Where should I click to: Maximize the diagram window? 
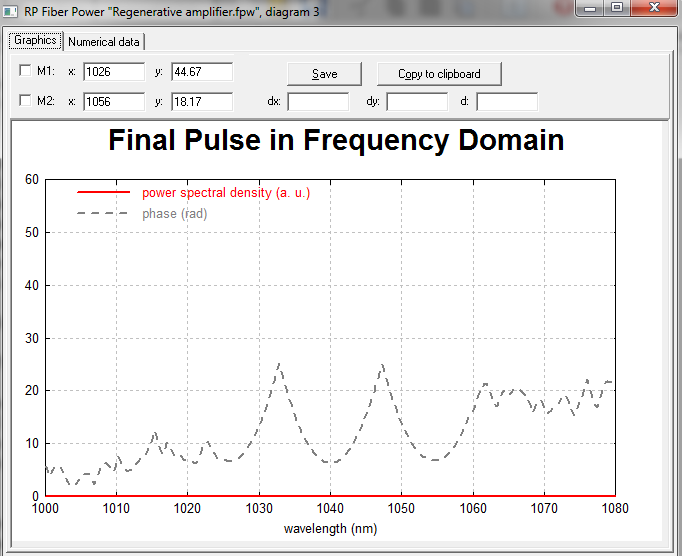[617, 8]
